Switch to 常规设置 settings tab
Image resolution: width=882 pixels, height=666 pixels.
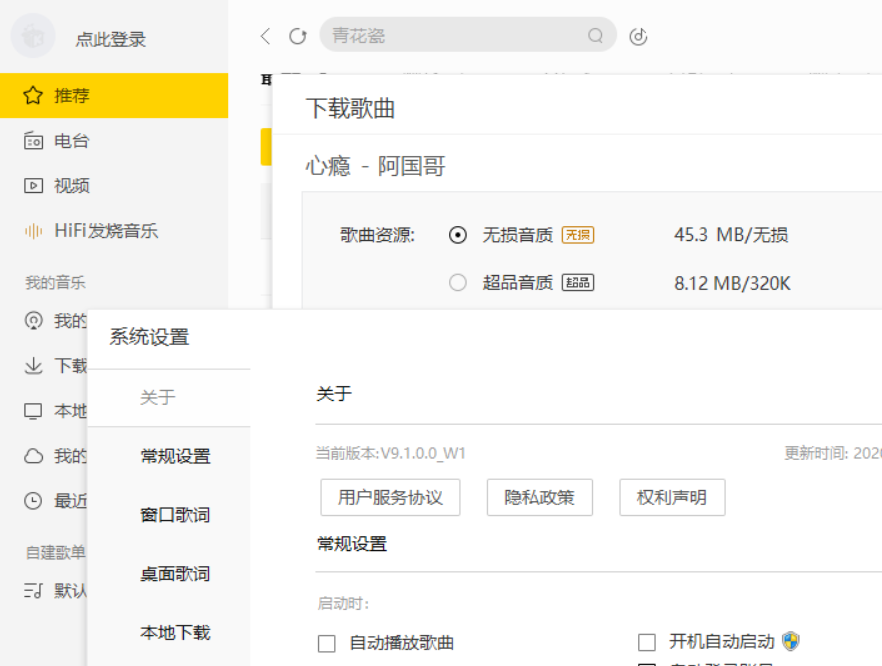175,457
